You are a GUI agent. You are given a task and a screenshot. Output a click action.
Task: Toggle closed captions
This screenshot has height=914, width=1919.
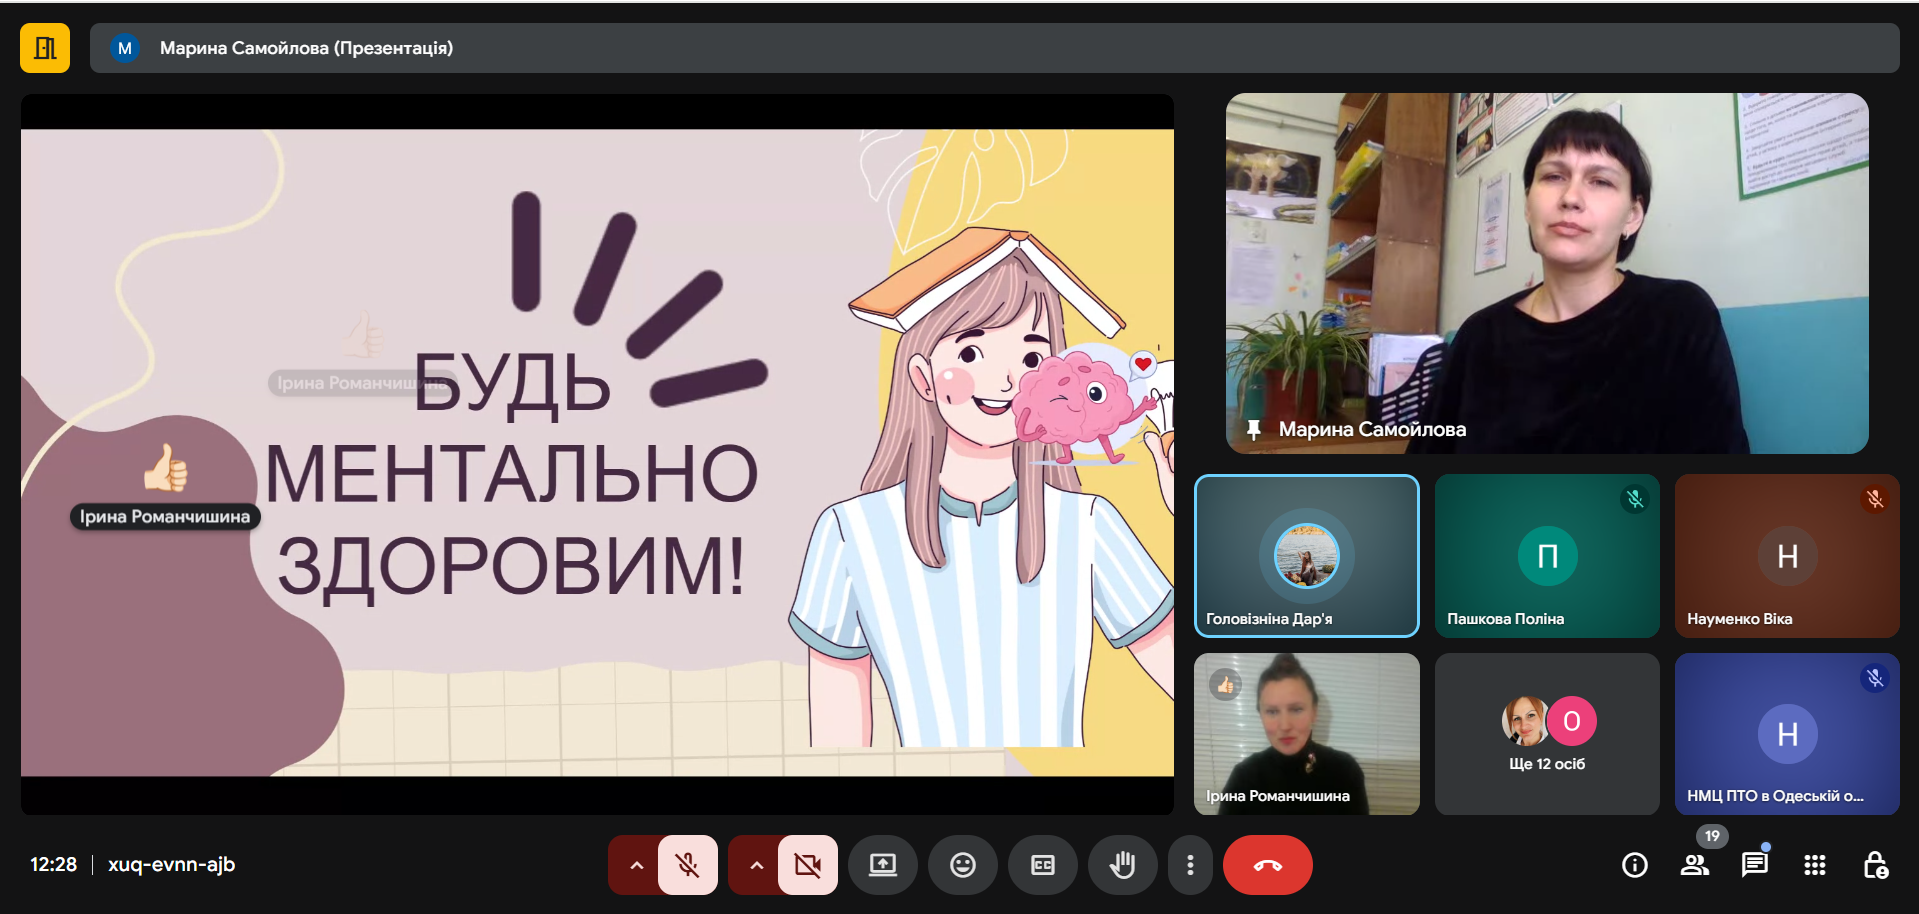pyautogui.click(x=1042, y=865)
